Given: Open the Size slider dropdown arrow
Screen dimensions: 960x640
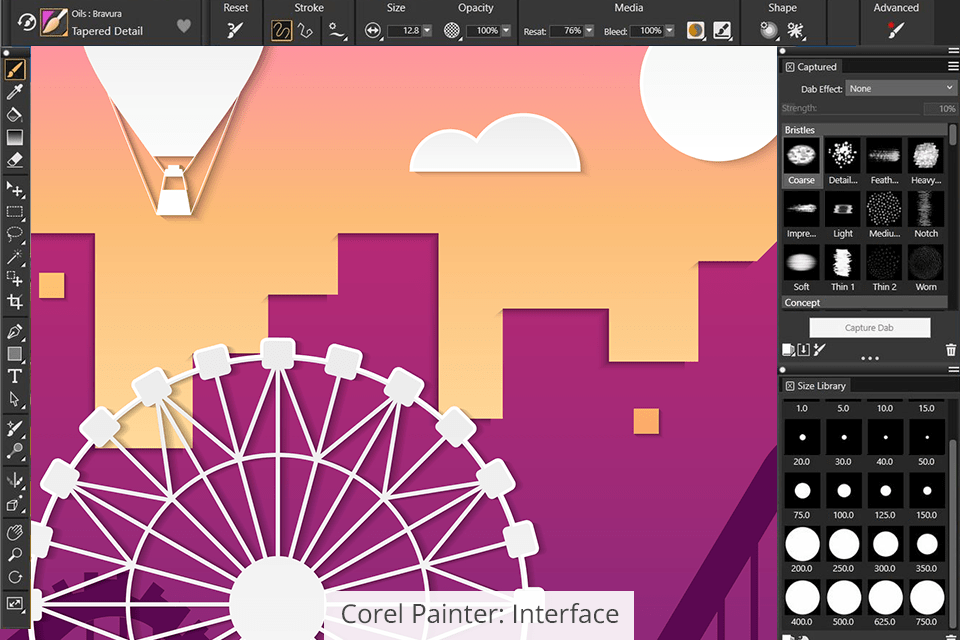Looking at the screenshot, I should tap(427, 30).
